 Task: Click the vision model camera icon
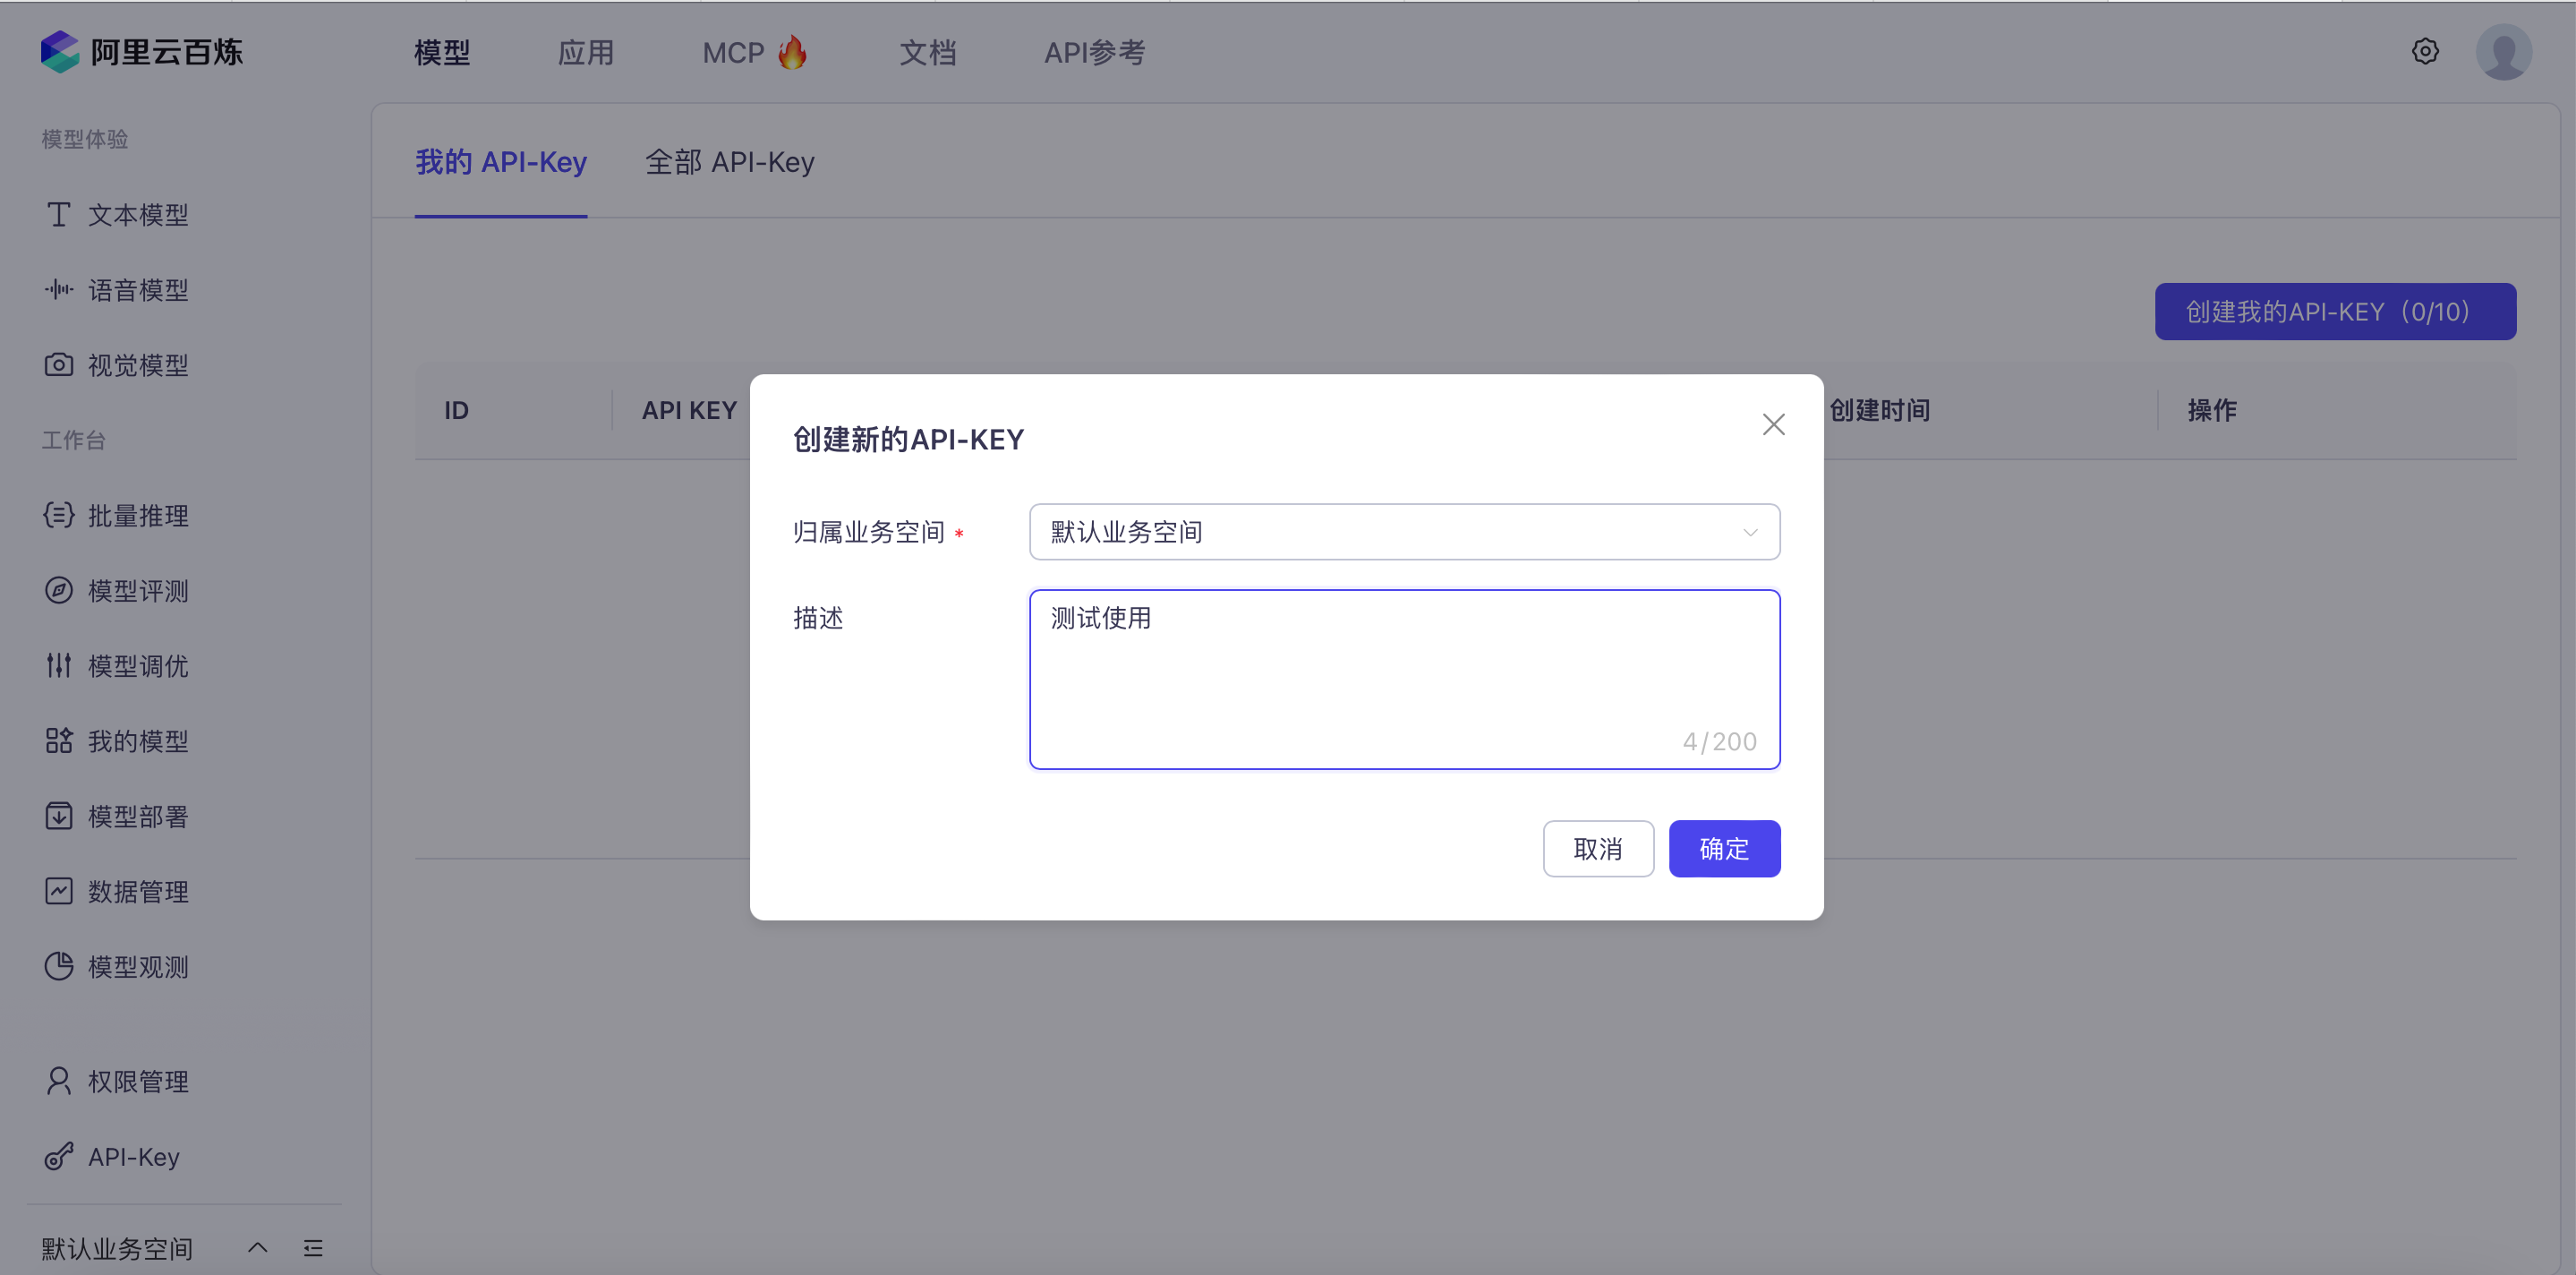coord(58,365)
